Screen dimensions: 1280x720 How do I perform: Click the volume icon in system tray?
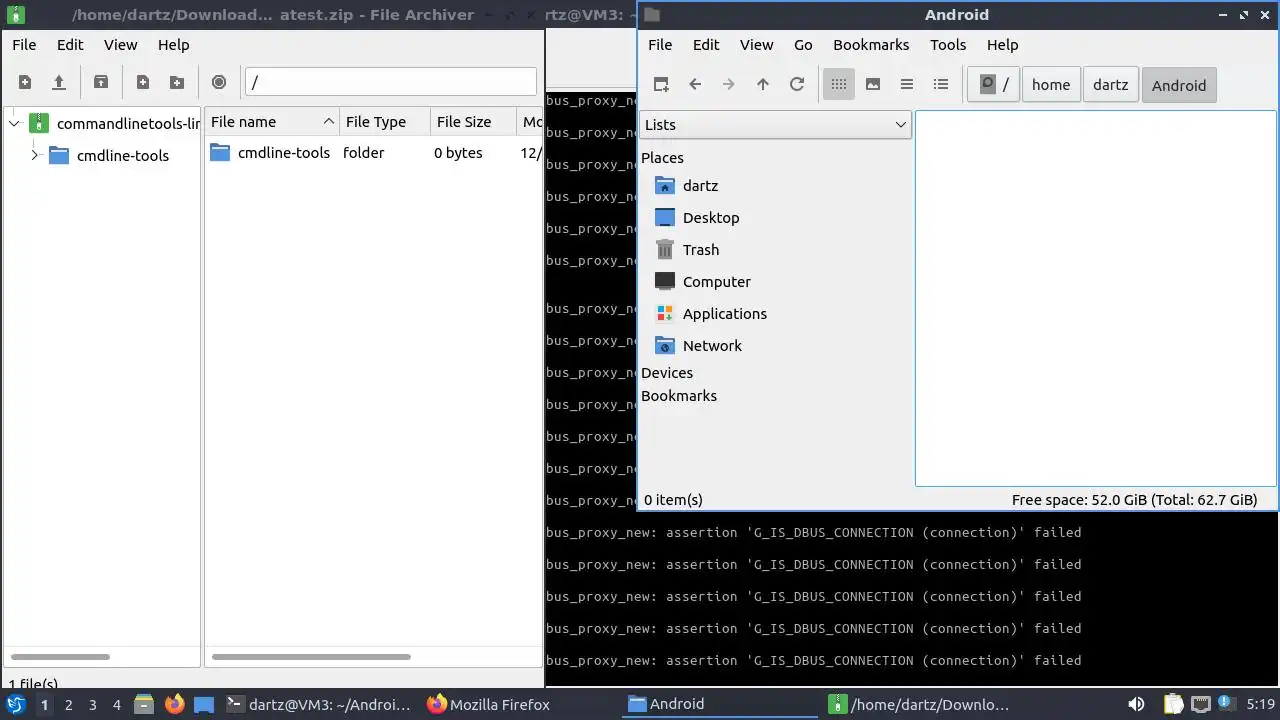tap(1135, 704)
